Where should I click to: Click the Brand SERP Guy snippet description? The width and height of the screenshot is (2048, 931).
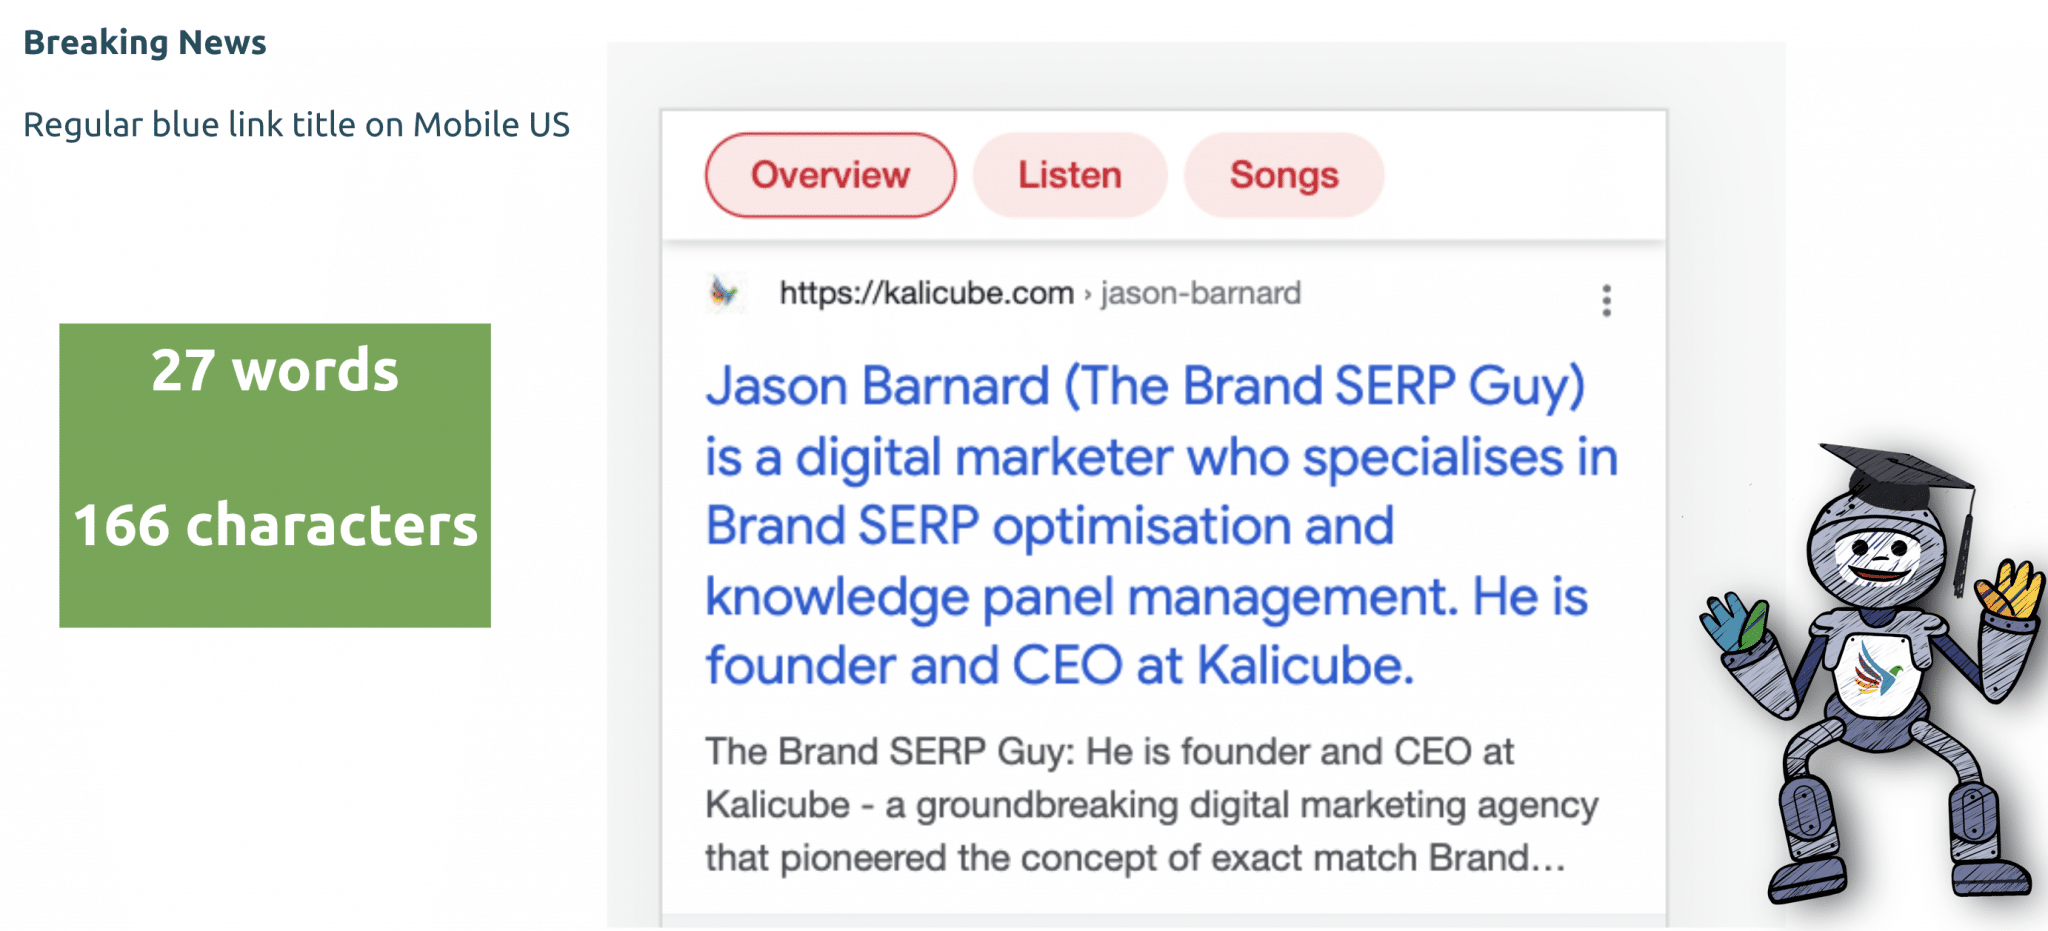click(1151, 805)
